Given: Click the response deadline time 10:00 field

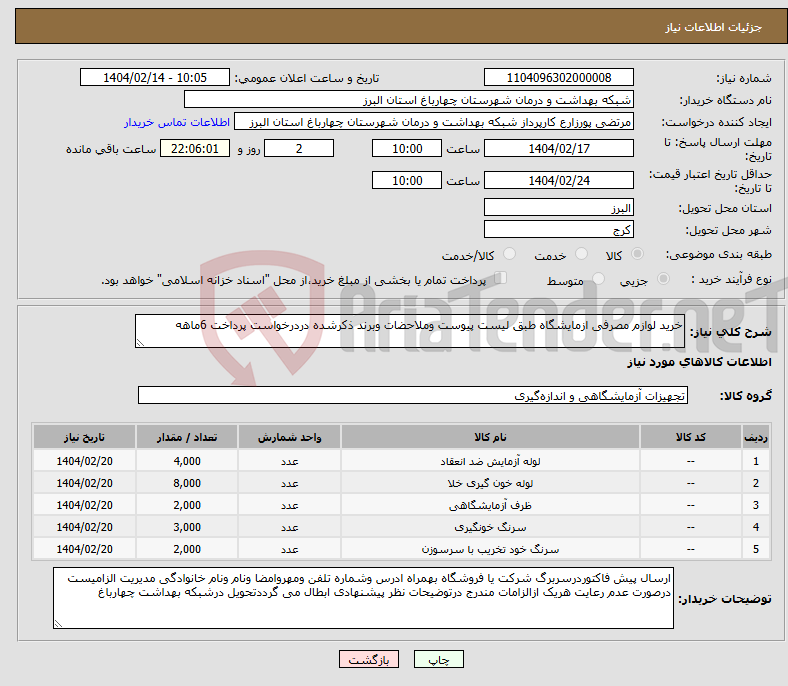Looking at the screenshot, I should [x=407, y=148].
